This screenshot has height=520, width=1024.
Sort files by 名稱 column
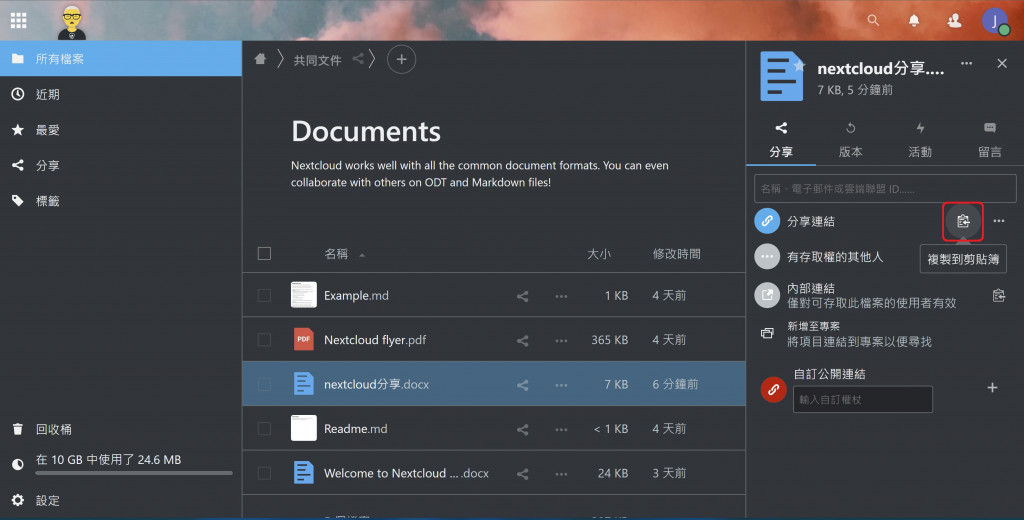point(336,253)
